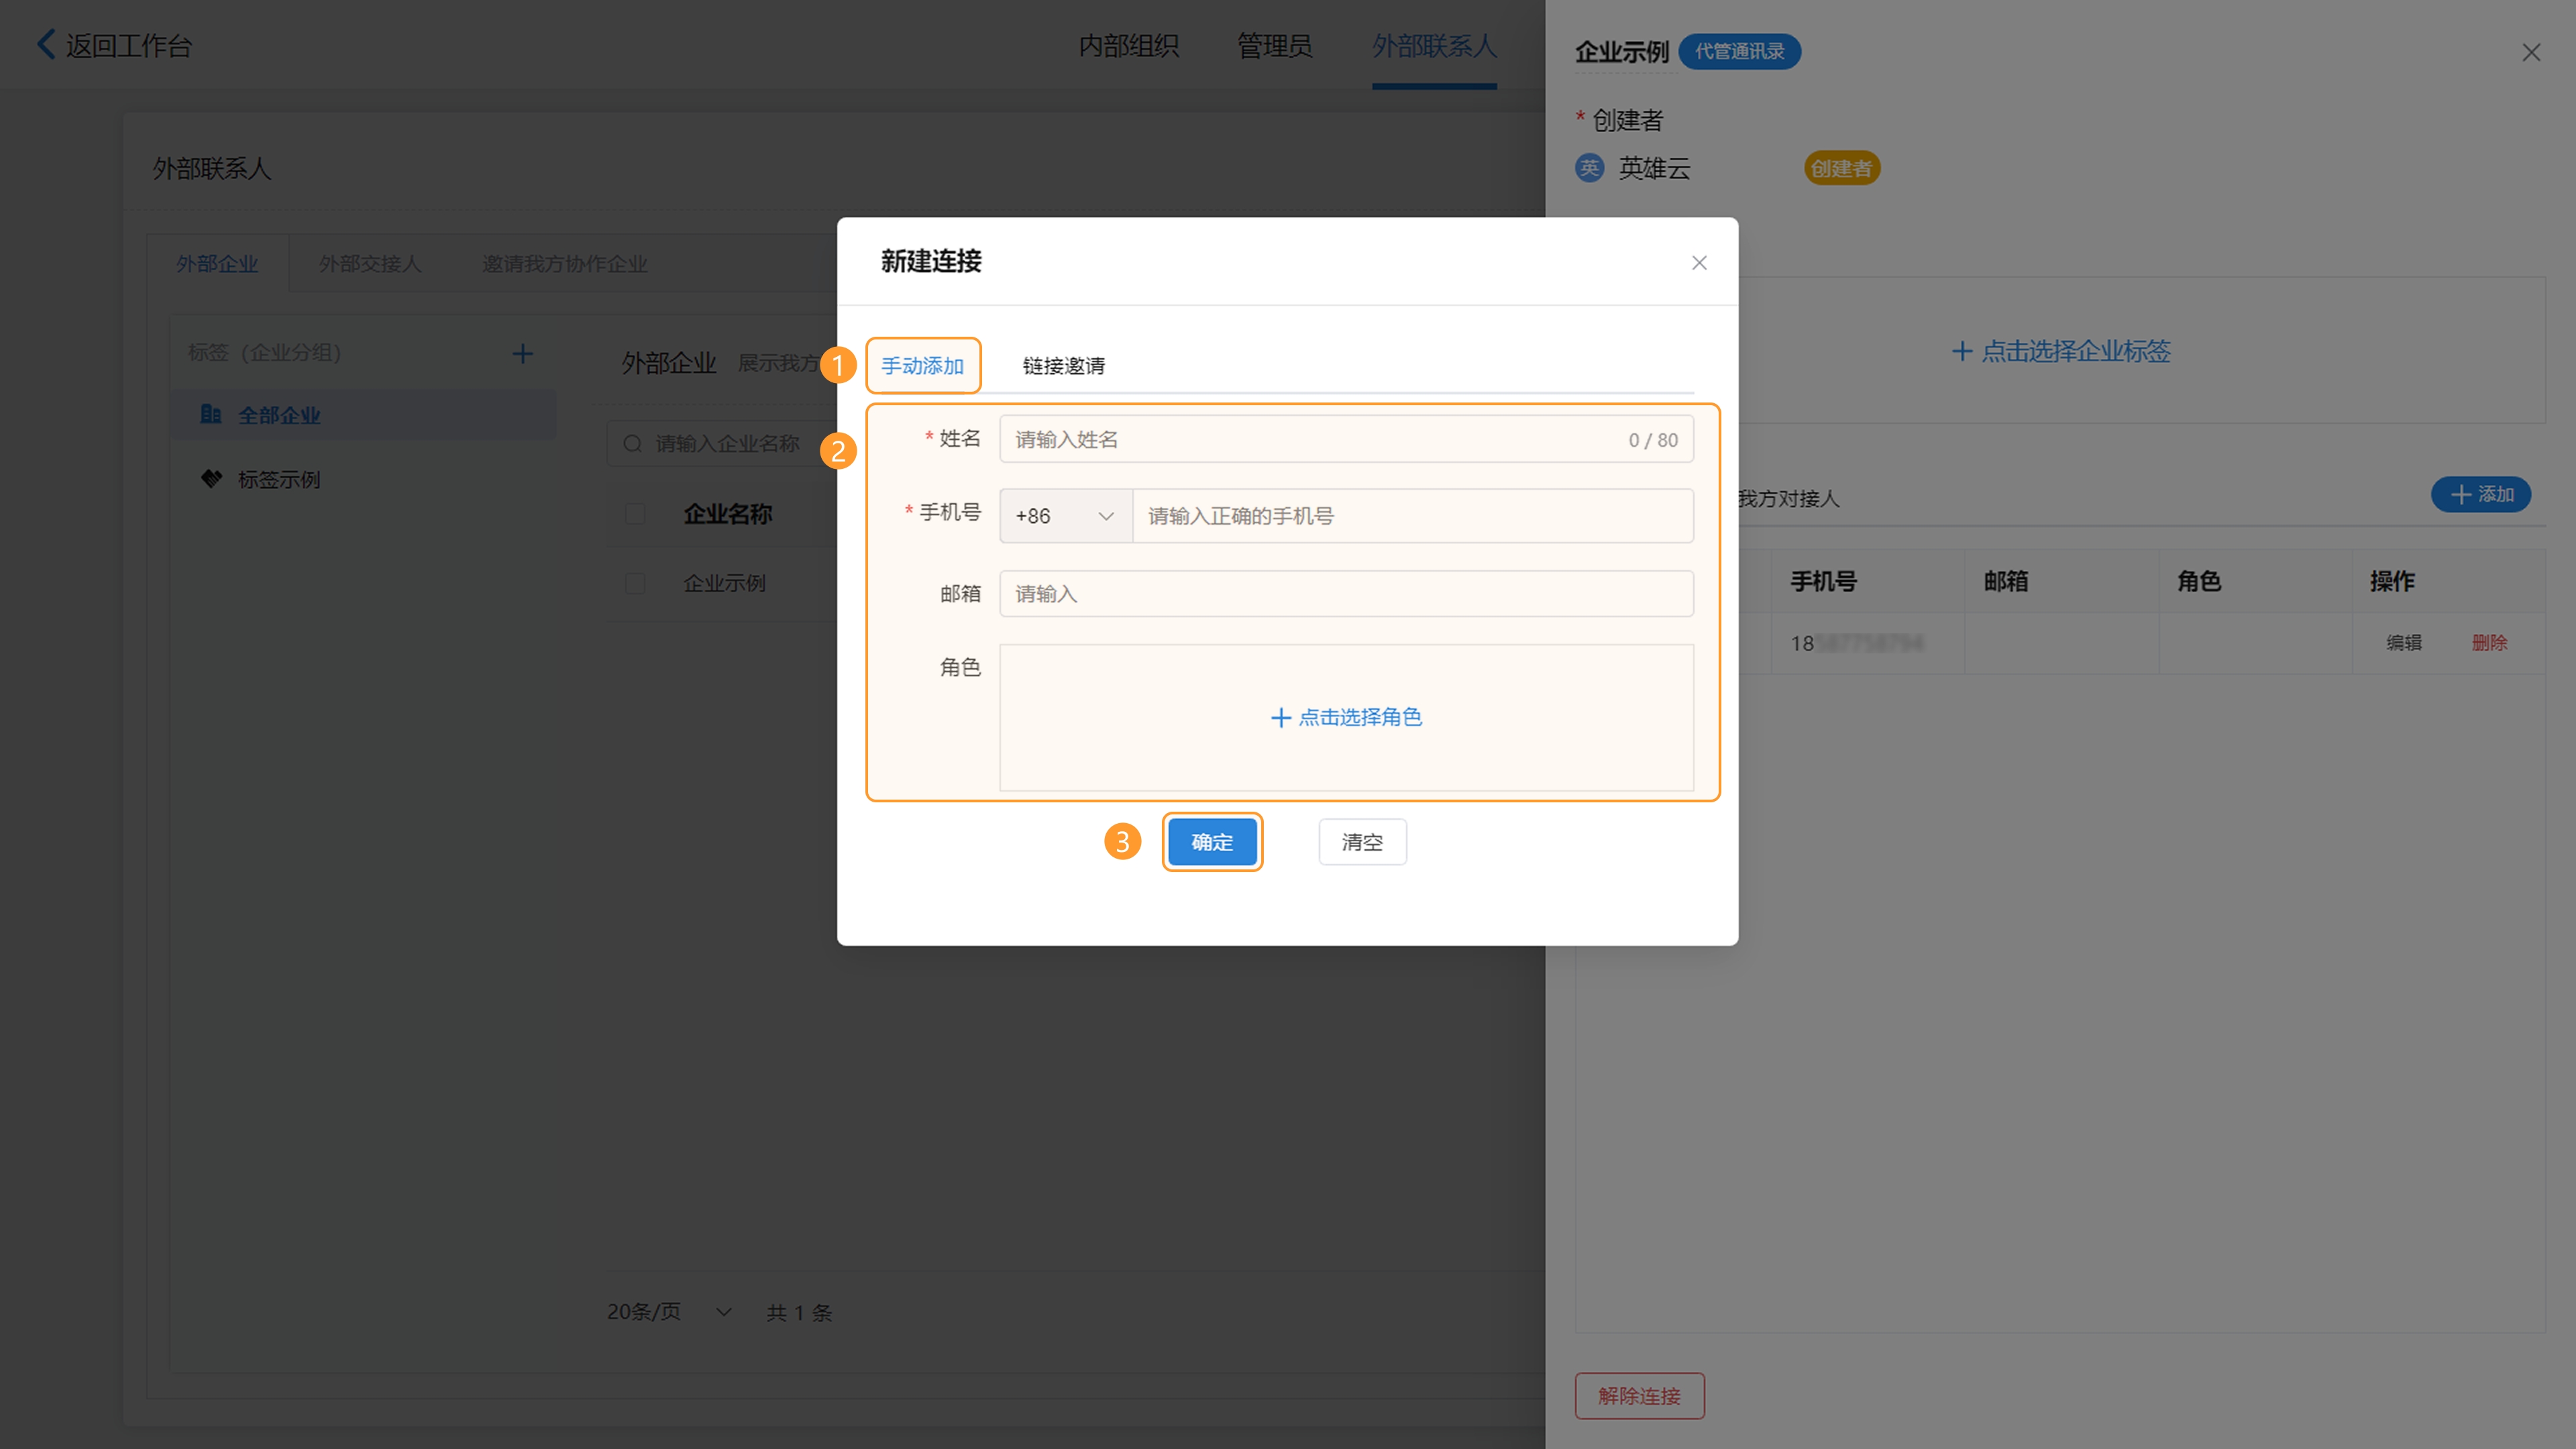
Task: Select 全部企业 in tag list
Action: coord(364,415)
